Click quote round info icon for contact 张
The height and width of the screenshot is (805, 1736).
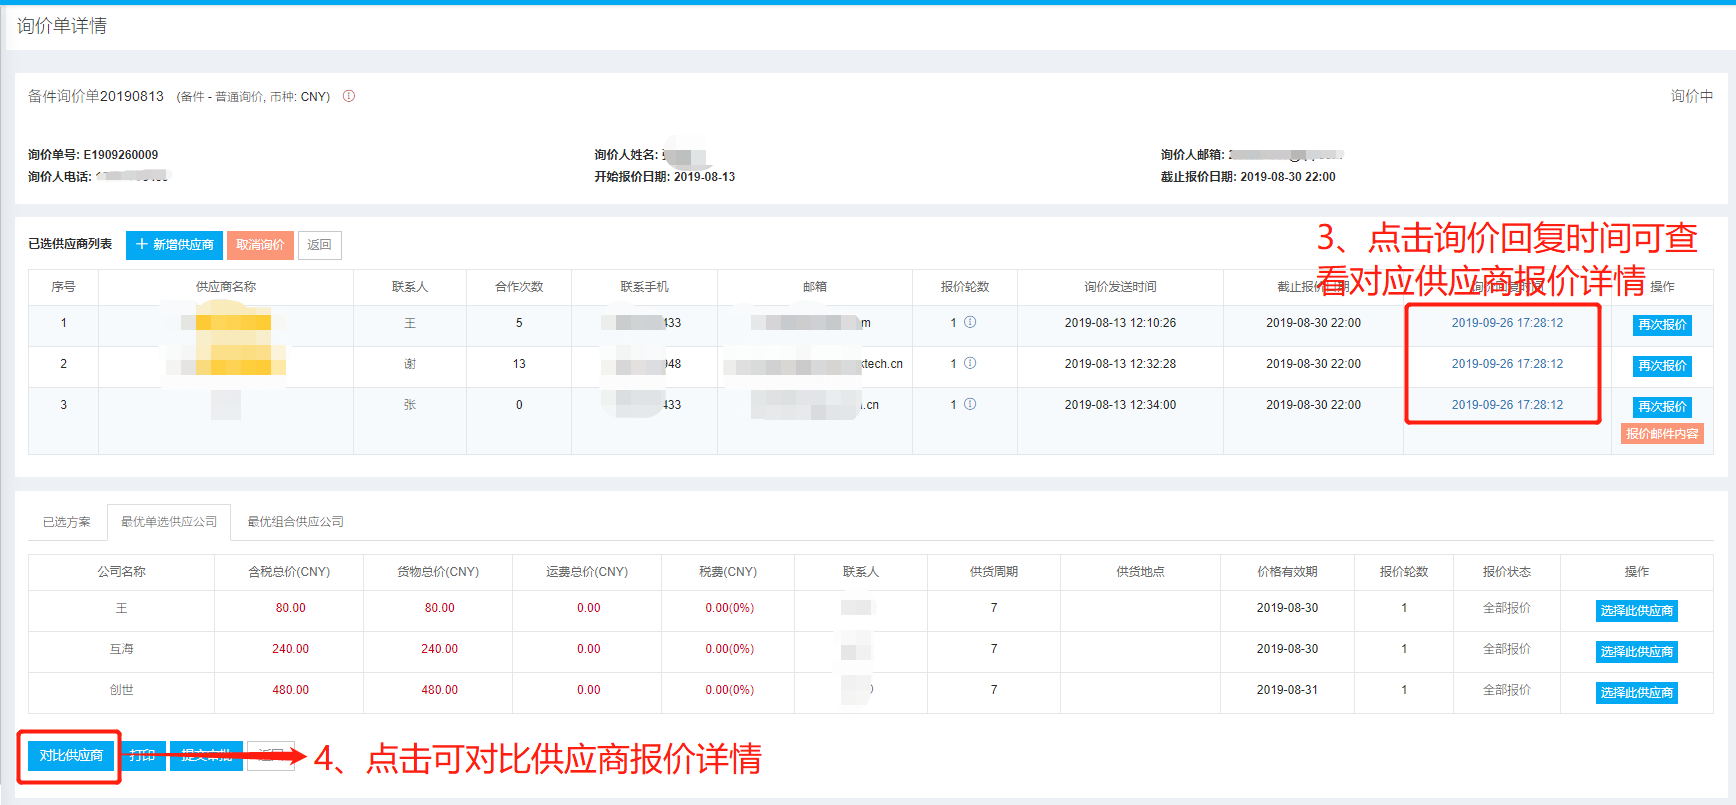pos(970,404)
